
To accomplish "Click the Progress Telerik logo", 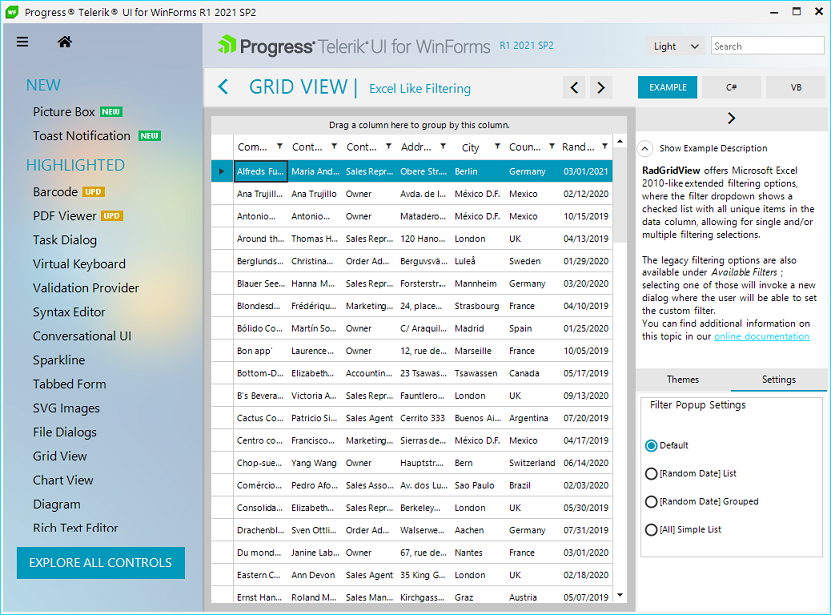I will click(353, 46).
